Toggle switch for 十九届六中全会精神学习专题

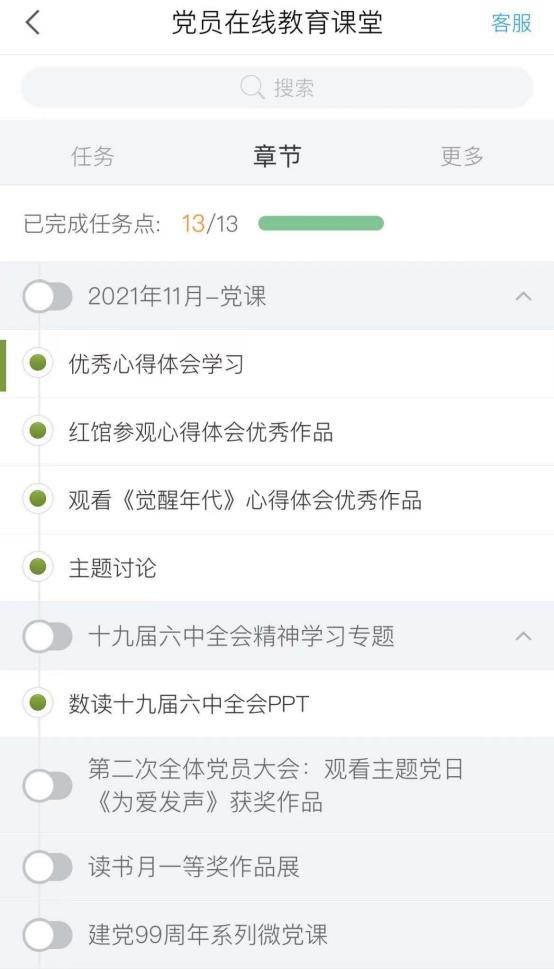(x=48, y=636)
